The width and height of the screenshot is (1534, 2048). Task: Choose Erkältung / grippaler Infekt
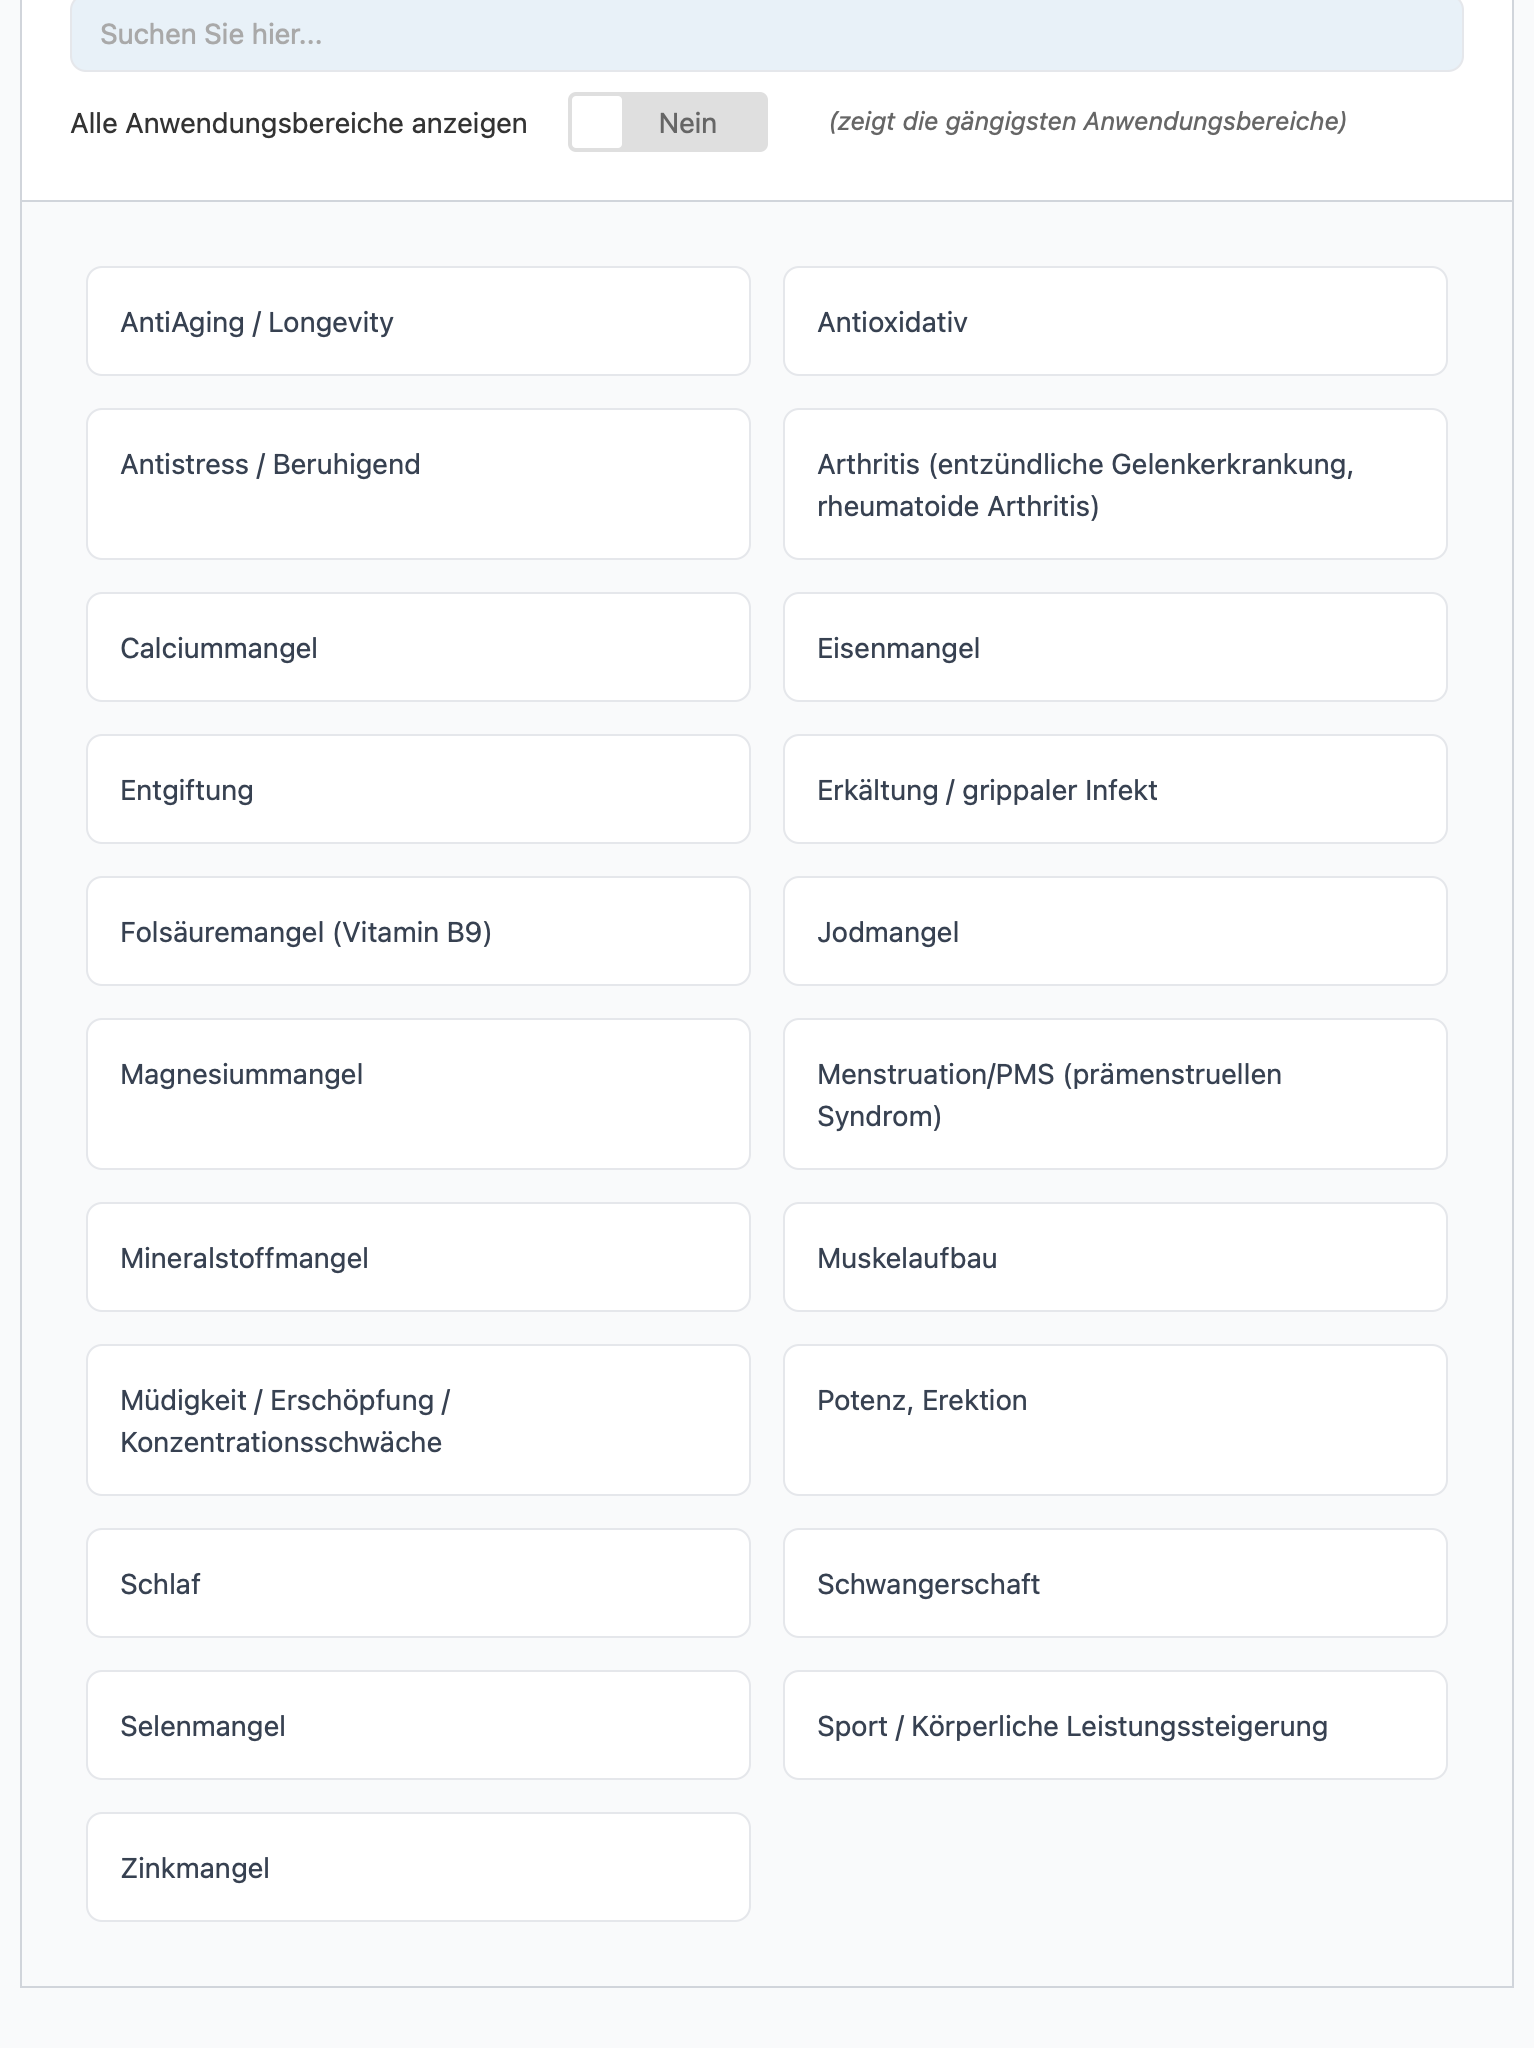1115,789
